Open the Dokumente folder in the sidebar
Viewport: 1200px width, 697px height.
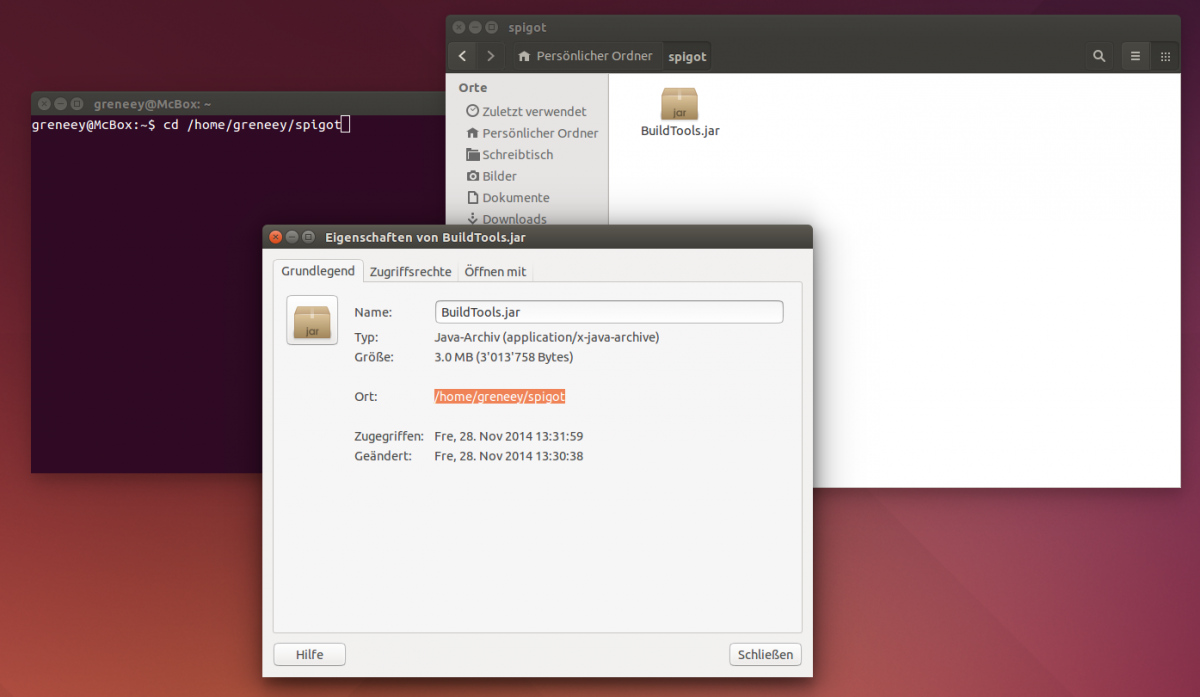click(x=508, y=198)
